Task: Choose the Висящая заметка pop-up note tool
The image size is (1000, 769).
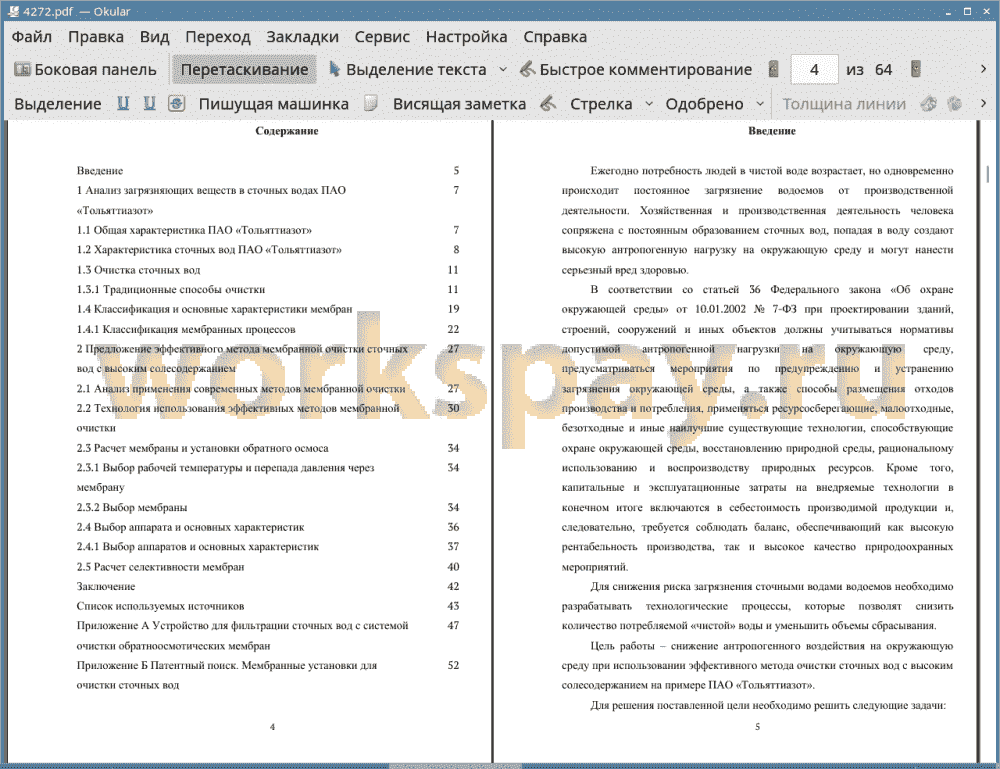Action: pos(459,104)
